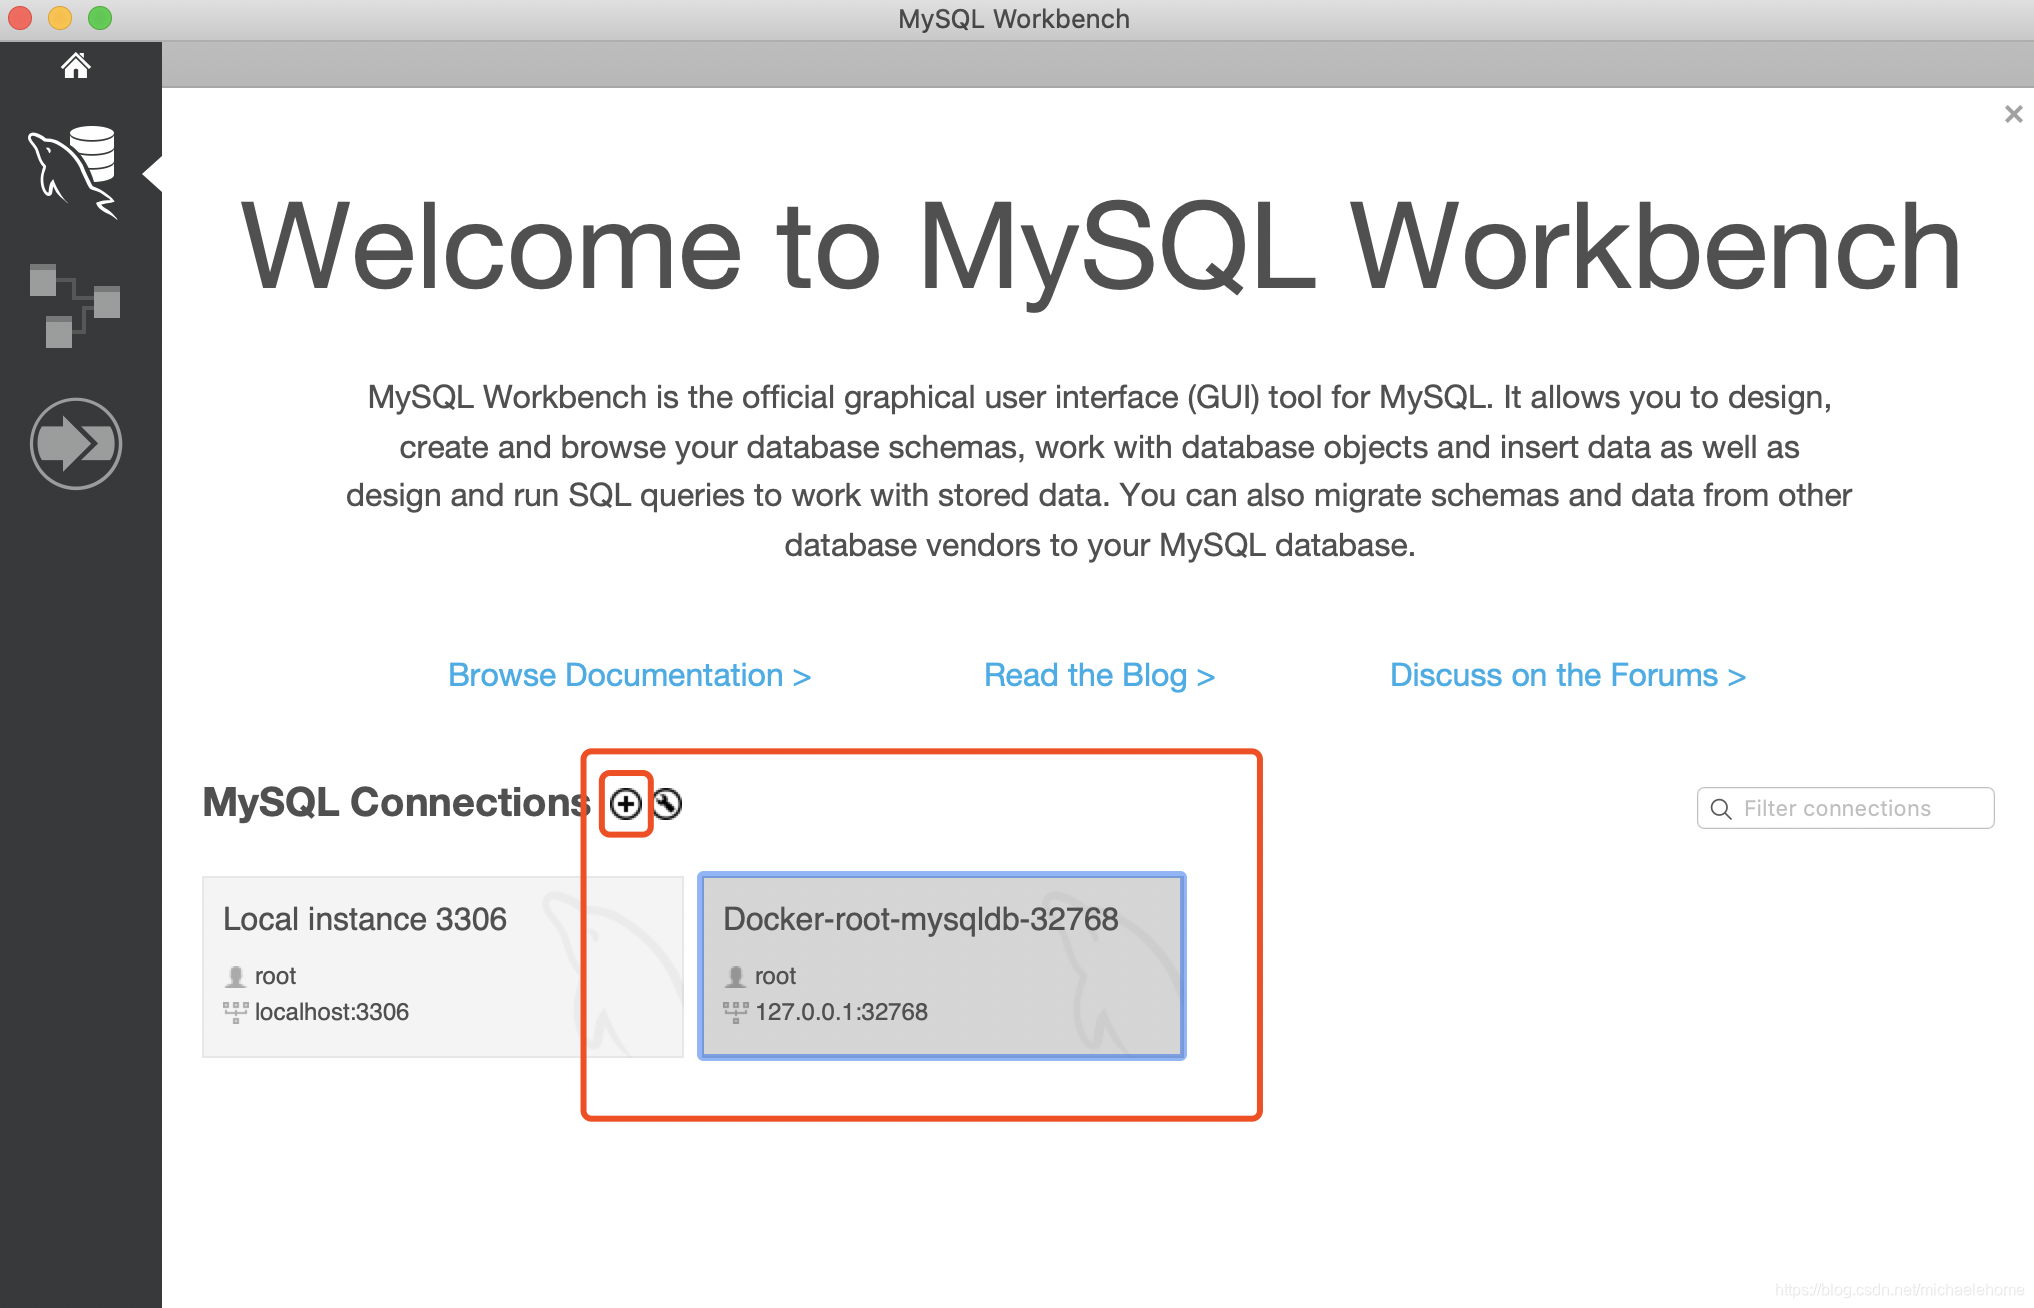The width and height of the screenshot is (2034, 1308).
Task: Open Docker-root-mysqldb-32768 connection tile
Action: (941, 966)
